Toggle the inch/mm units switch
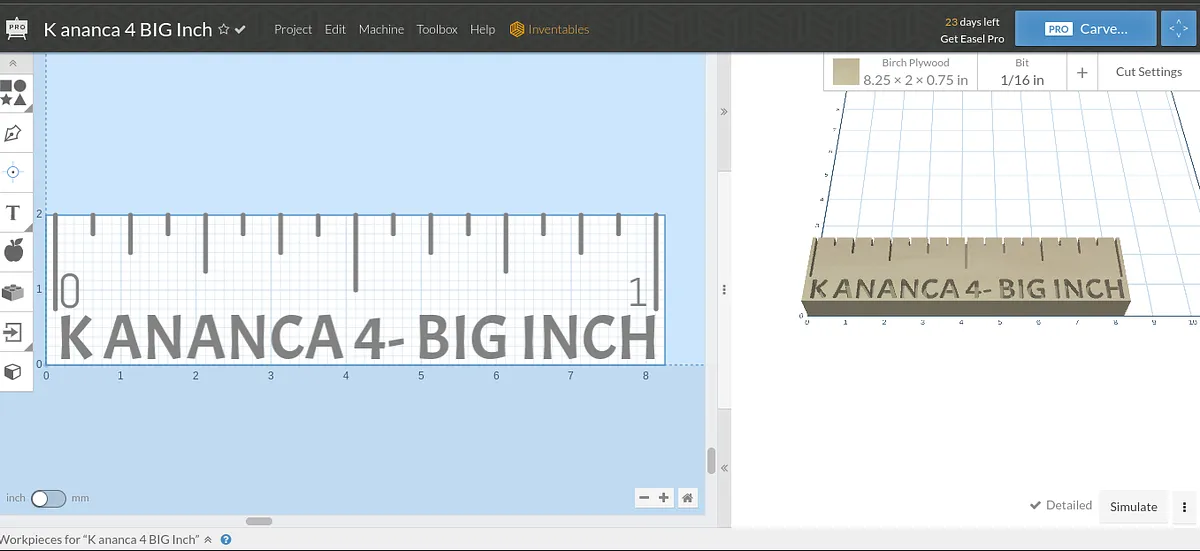This screenshot has height=551, width=1200. [x=48, y=498]
